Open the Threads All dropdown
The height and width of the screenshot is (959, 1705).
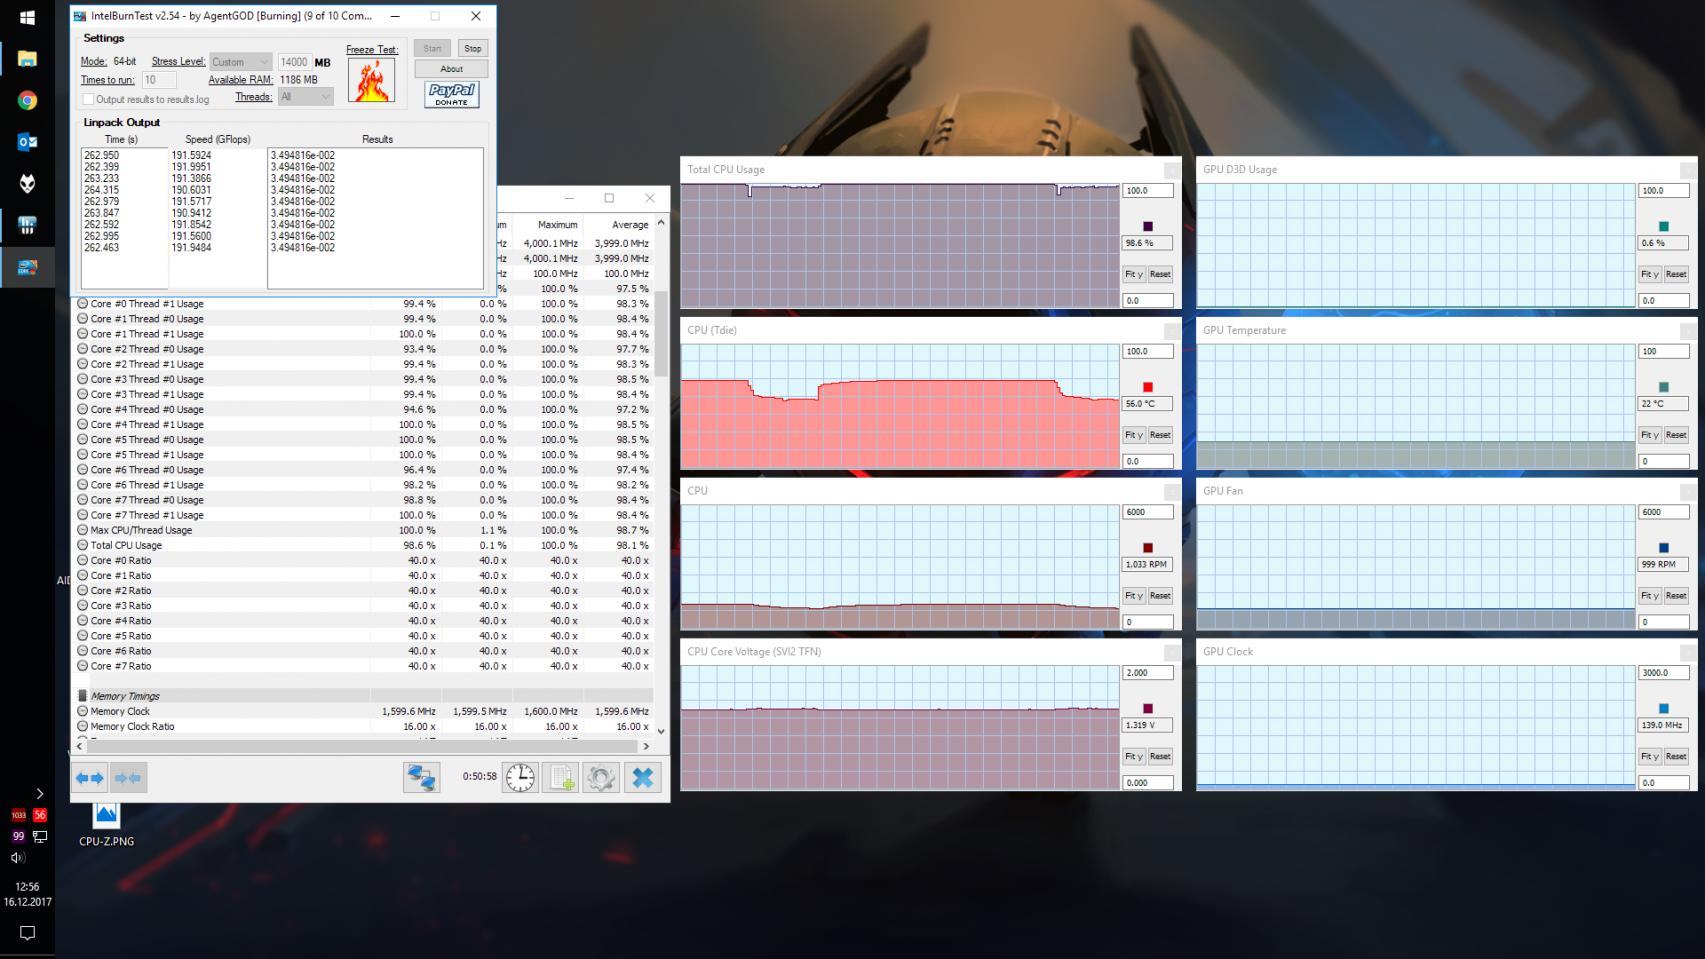coord(305,97)
